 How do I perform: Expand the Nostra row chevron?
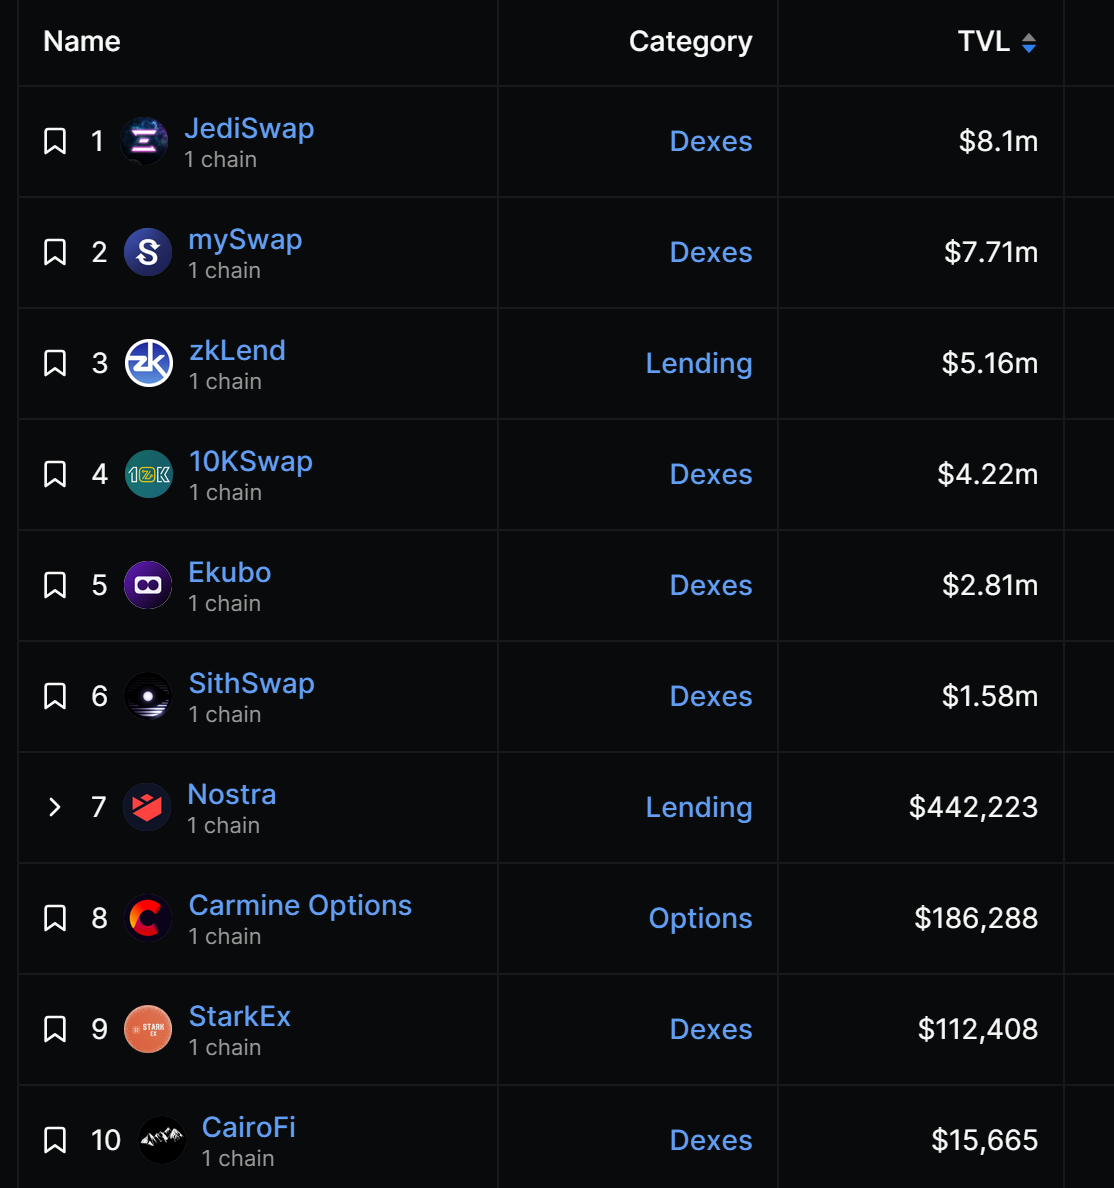55,807
